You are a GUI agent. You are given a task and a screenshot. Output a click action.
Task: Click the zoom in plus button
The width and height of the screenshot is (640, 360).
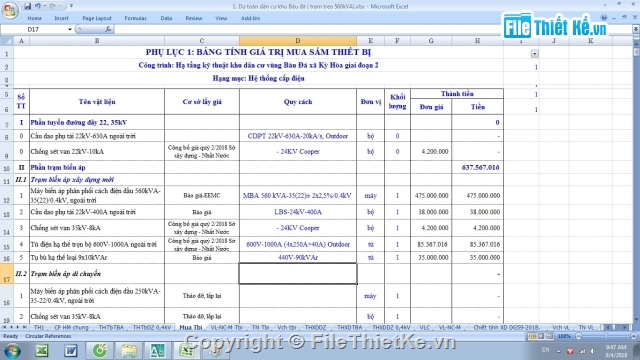pos(633,336)
